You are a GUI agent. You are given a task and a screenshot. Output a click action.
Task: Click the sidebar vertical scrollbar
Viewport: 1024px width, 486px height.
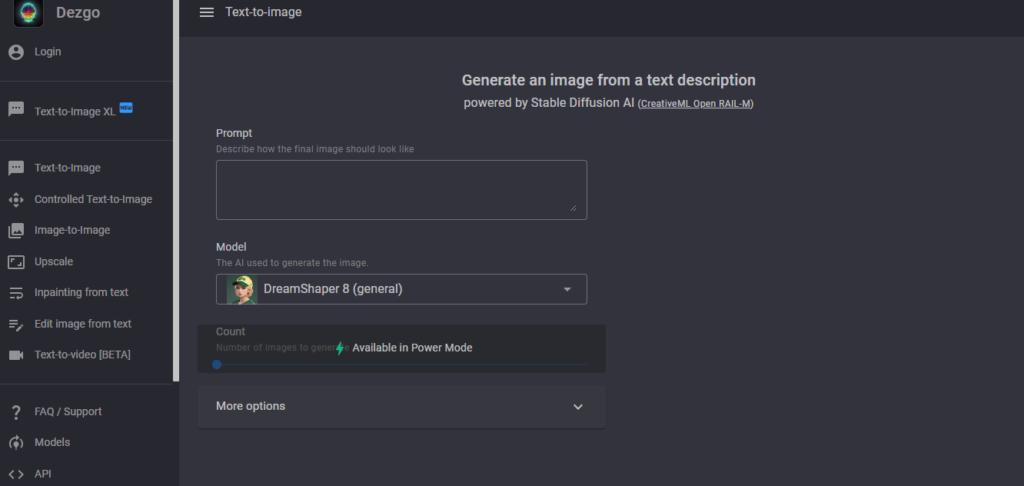point(176,190)
